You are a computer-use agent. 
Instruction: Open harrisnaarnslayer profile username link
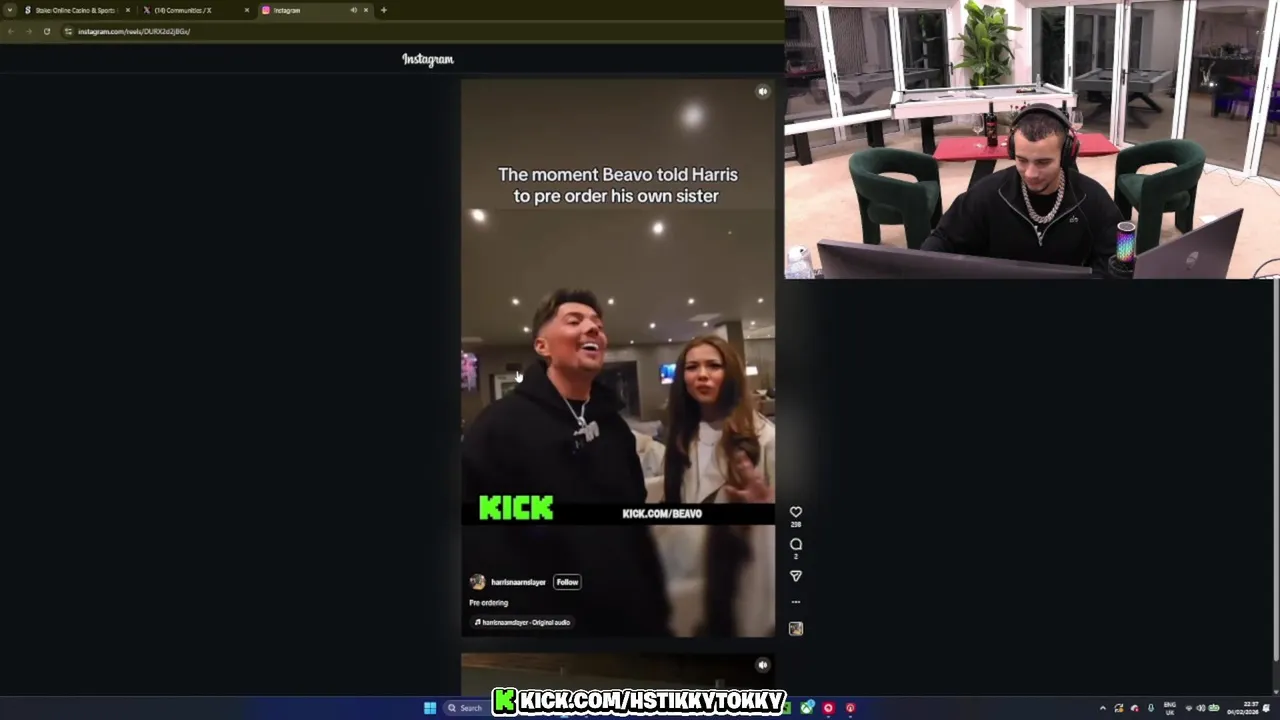tap(518, 582)
